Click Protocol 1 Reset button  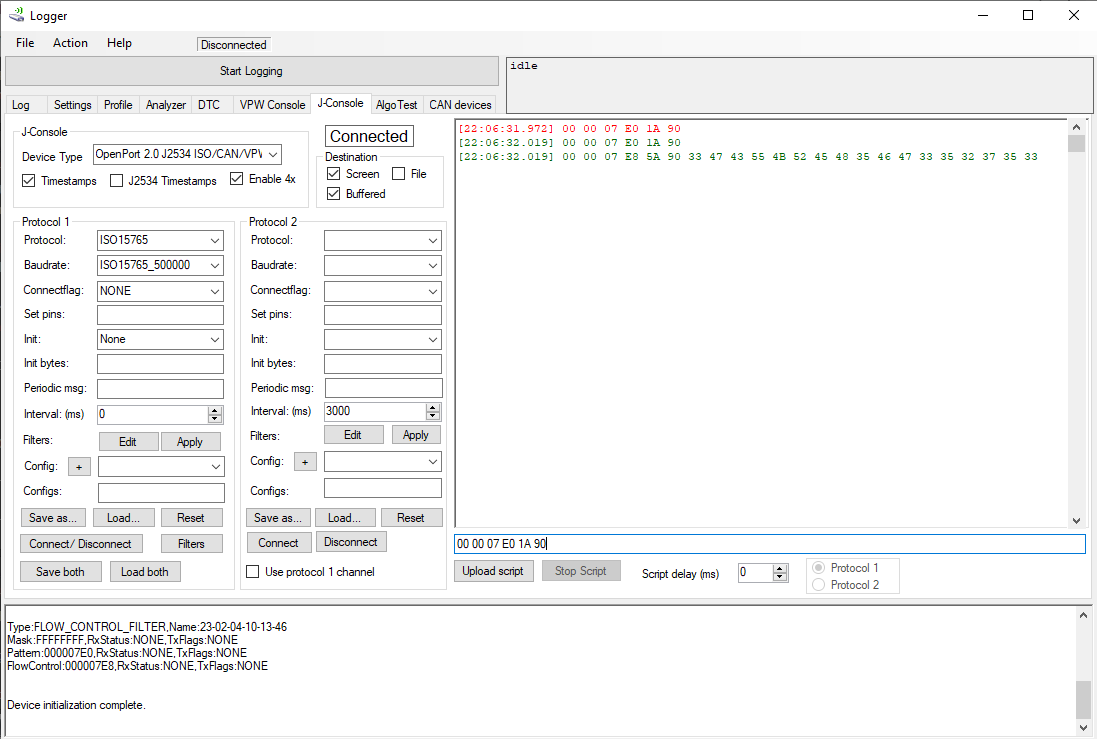click(191, 518)
